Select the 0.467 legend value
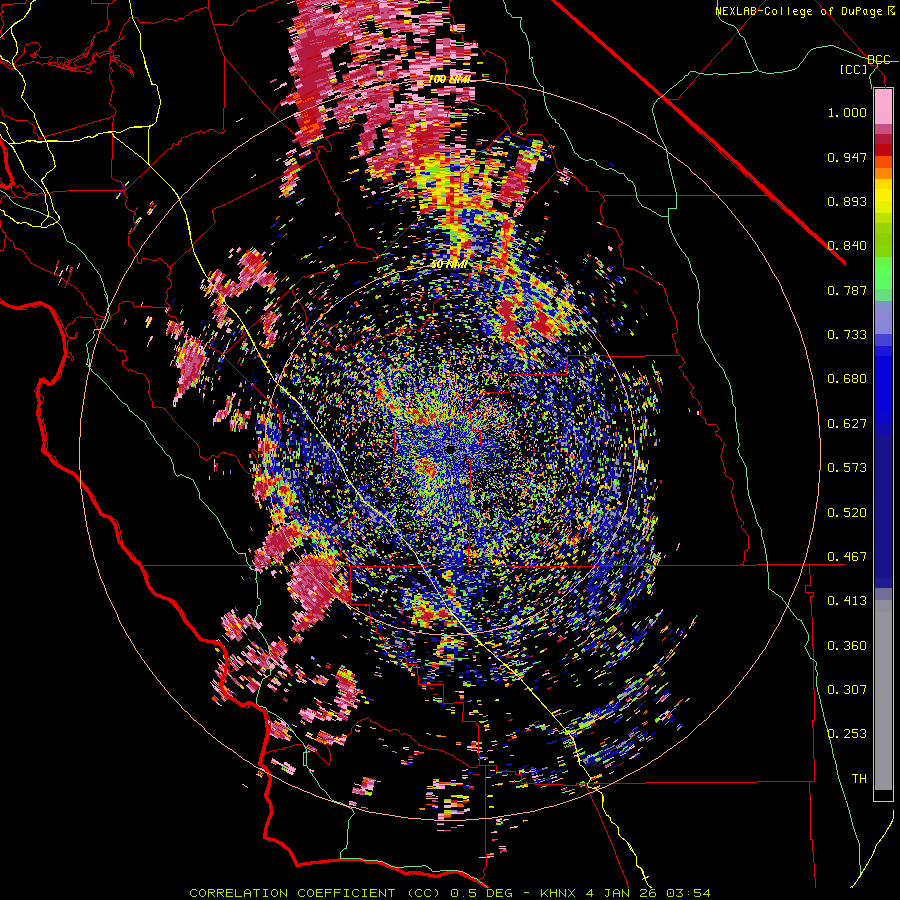Screen dimensions: 900x900 847,557
